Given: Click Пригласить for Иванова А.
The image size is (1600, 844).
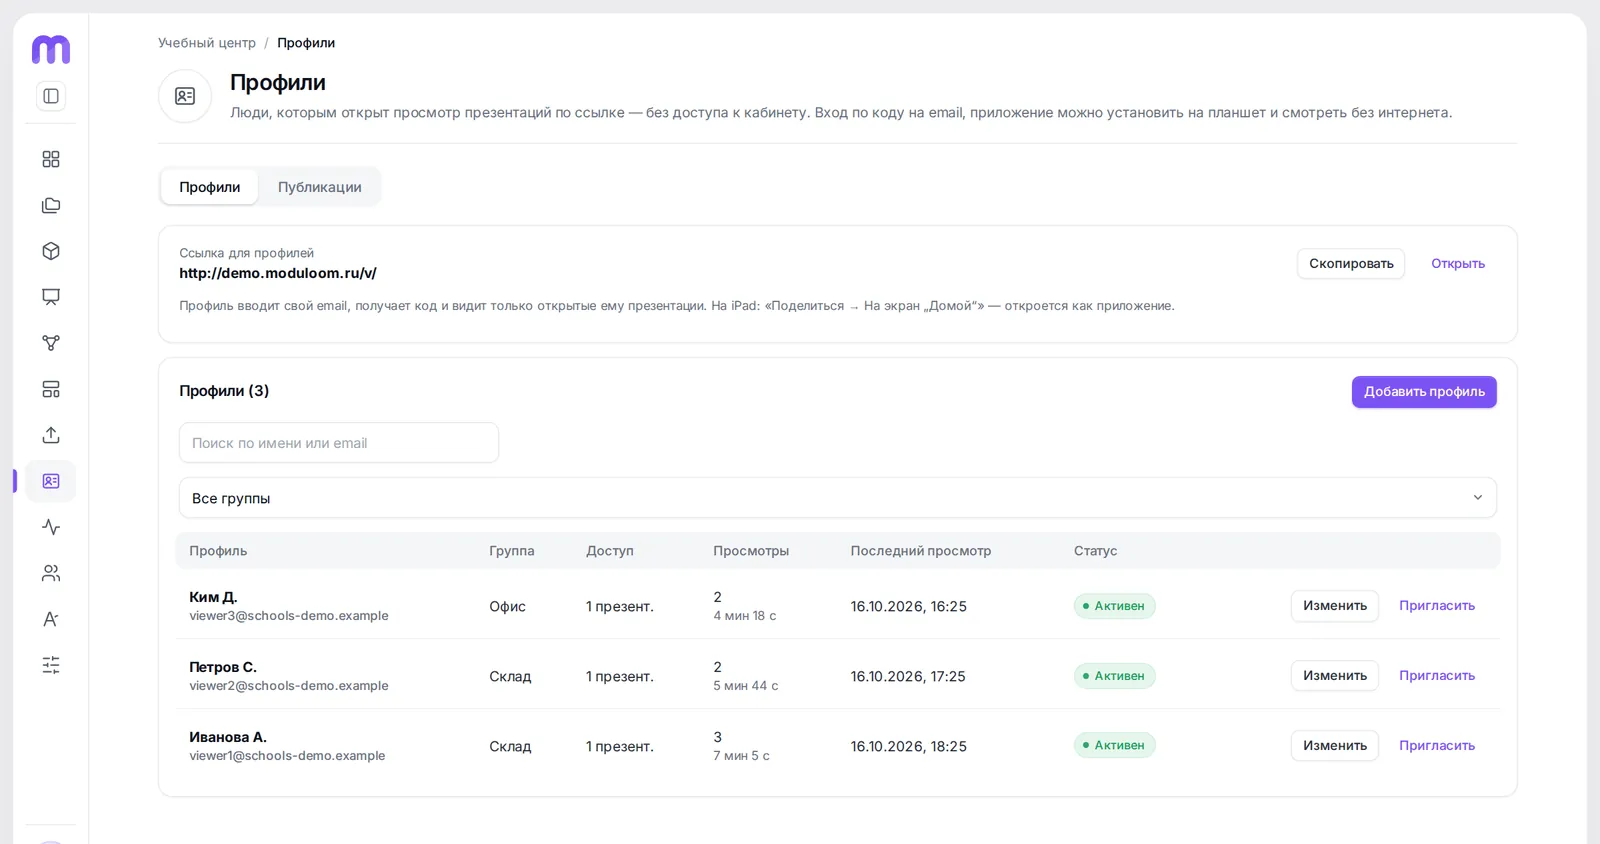Looking at the screenshot, I should [x=1437, y=746].
